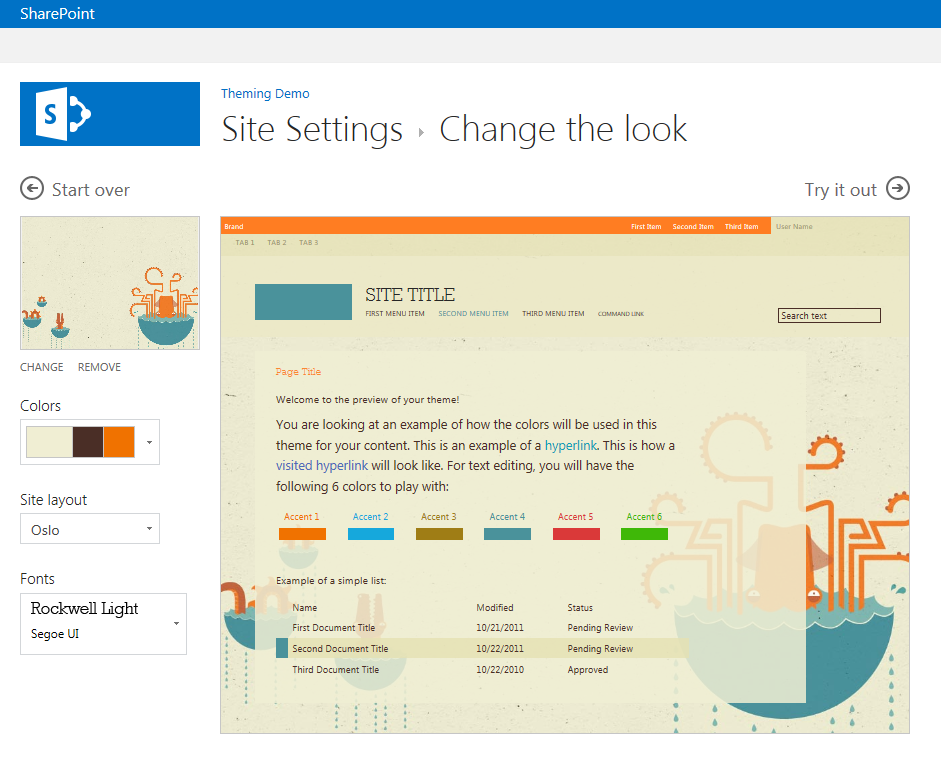
Task: Click the visited hyperlink sample text
Action: coord(322,465)
